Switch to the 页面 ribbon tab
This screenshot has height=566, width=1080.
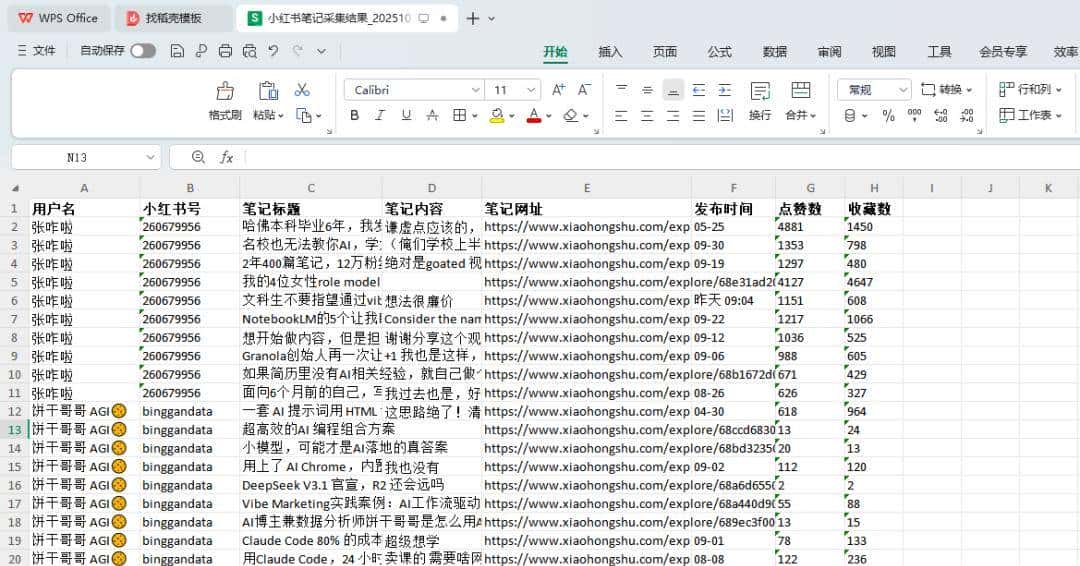(665, 52)
